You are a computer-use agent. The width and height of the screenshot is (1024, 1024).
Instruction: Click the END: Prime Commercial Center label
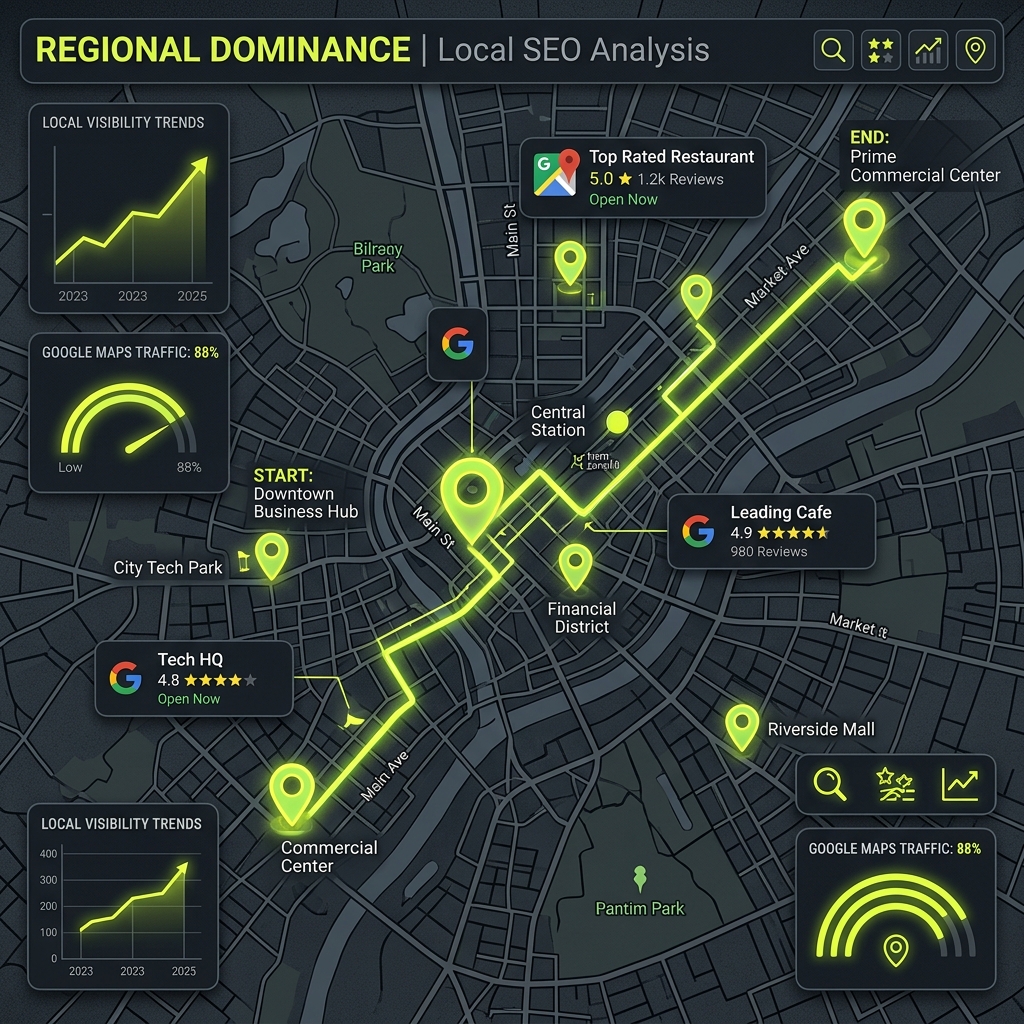click(x=925, y=157)
